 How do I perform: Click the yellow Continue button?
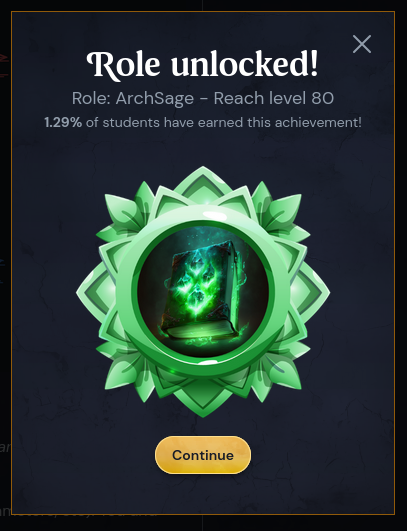pyautogui.click(x=203, y=455)
